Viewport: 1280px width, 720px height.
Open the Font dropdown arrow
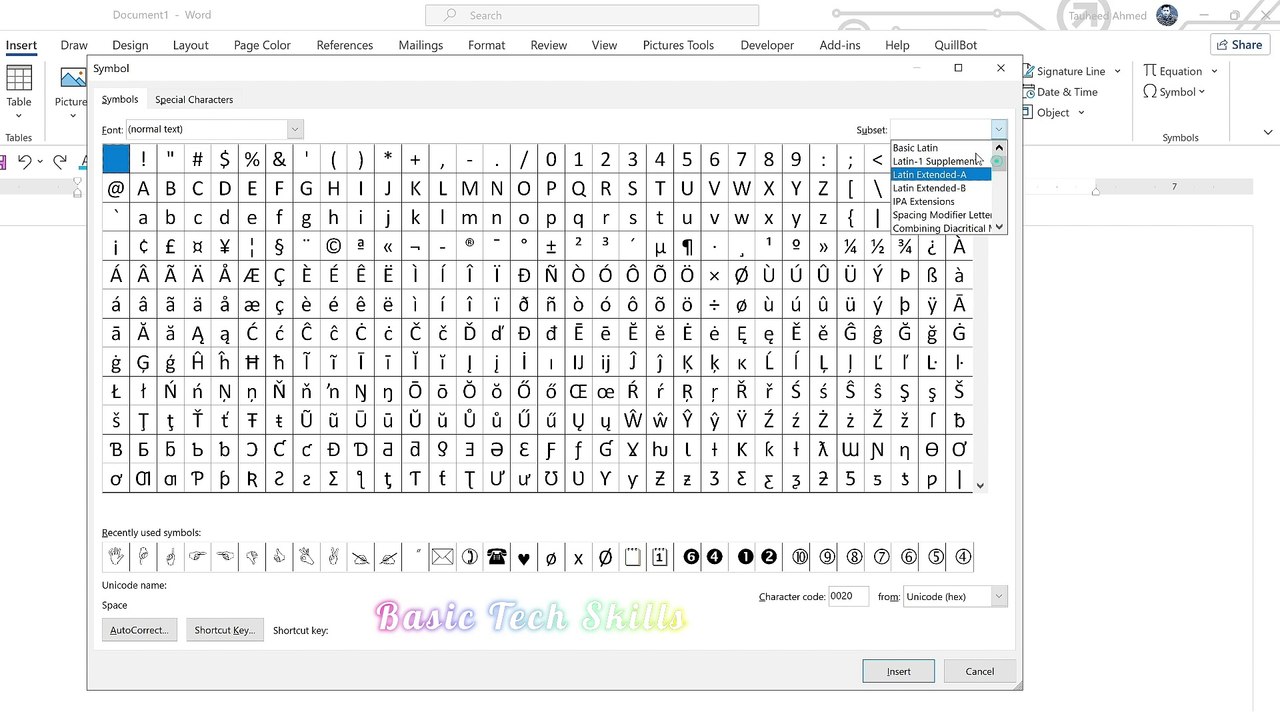pos(295,129)
